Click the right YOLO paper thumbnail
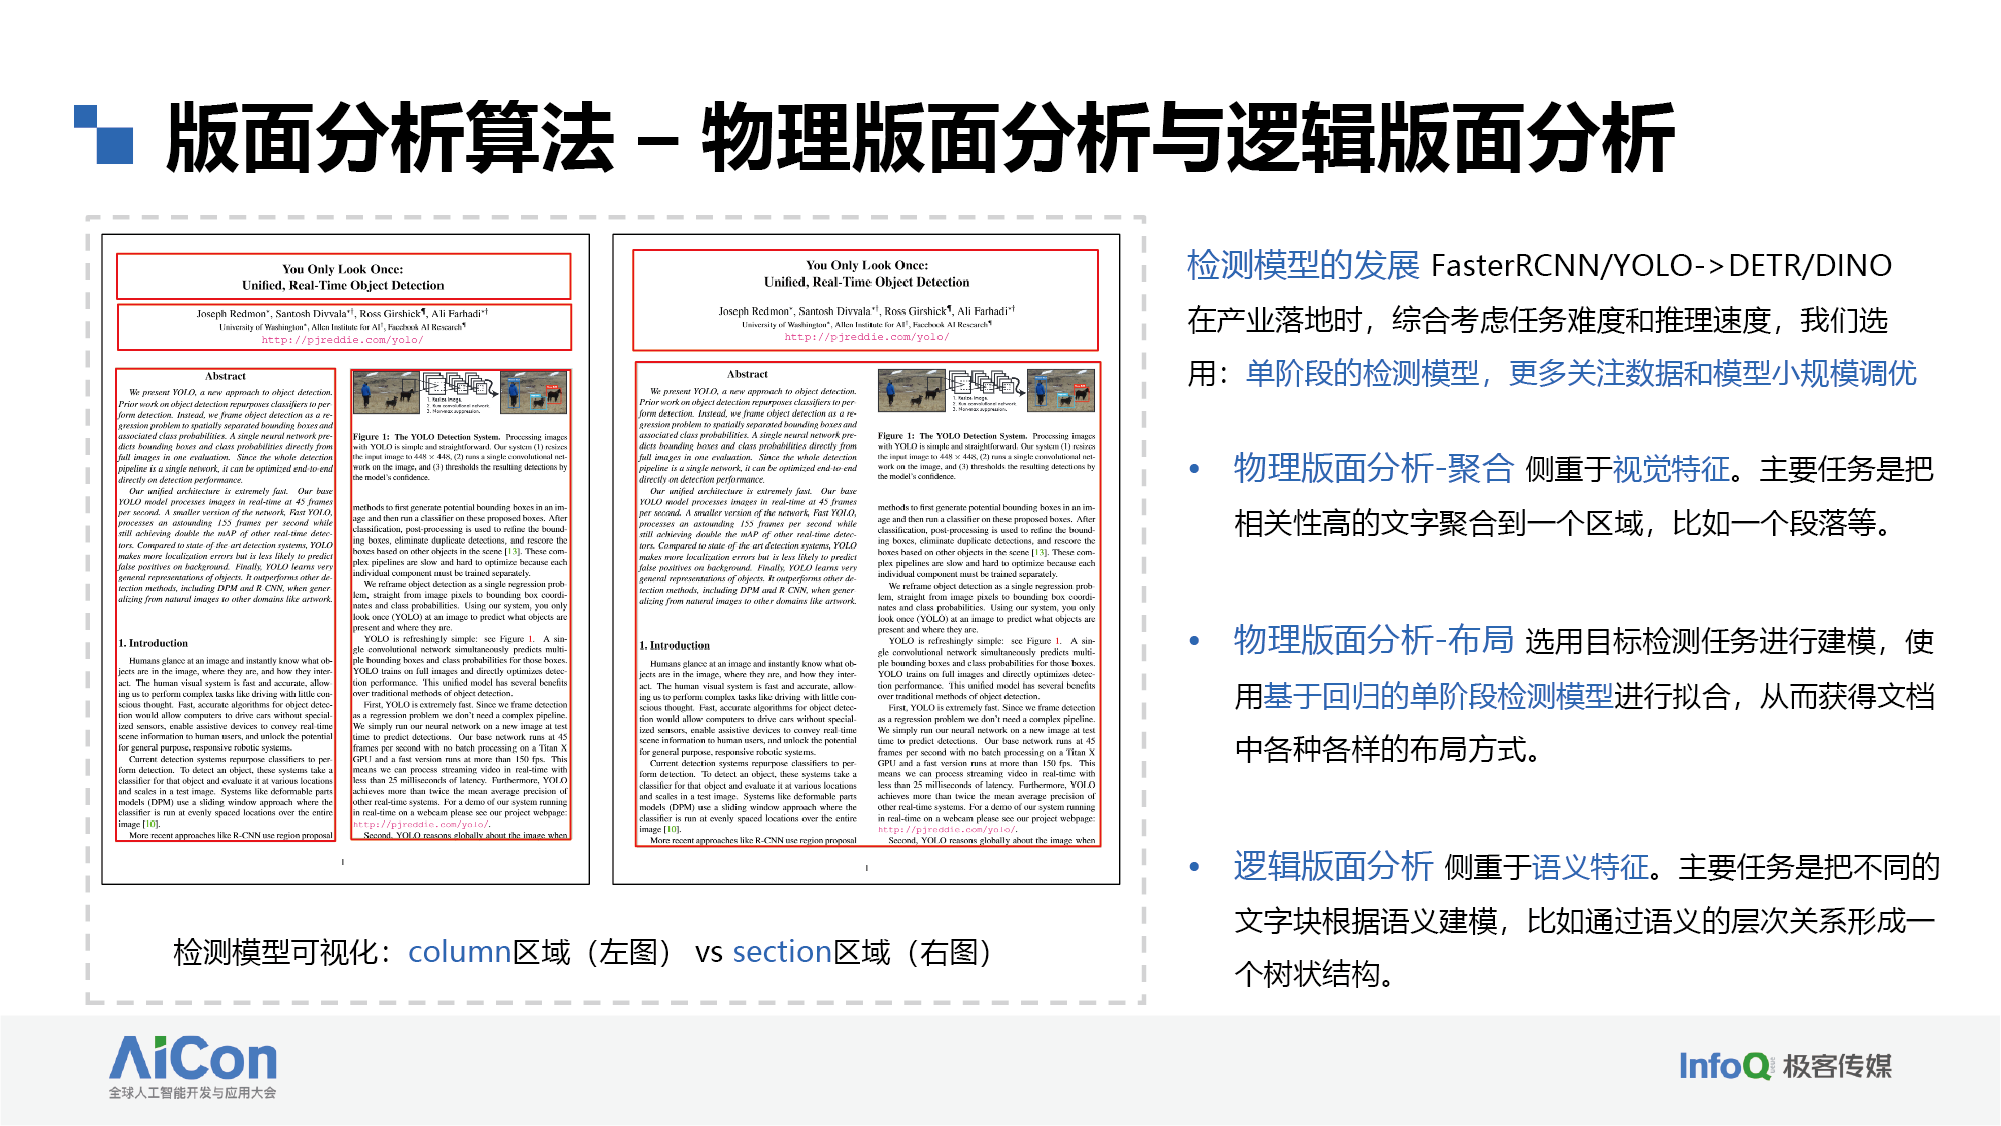 [x=866, y=559]
